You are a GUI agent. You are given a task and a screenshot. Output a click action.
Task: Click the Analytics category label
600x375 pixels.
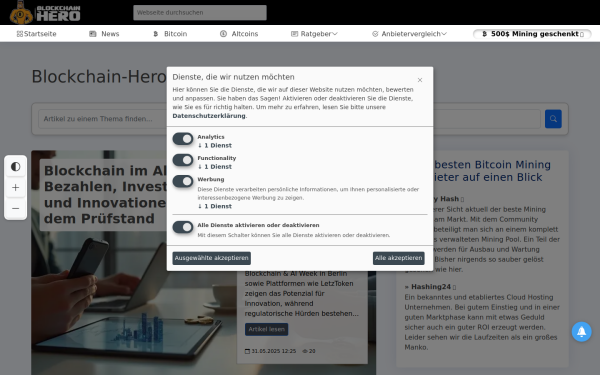[211, 137]
